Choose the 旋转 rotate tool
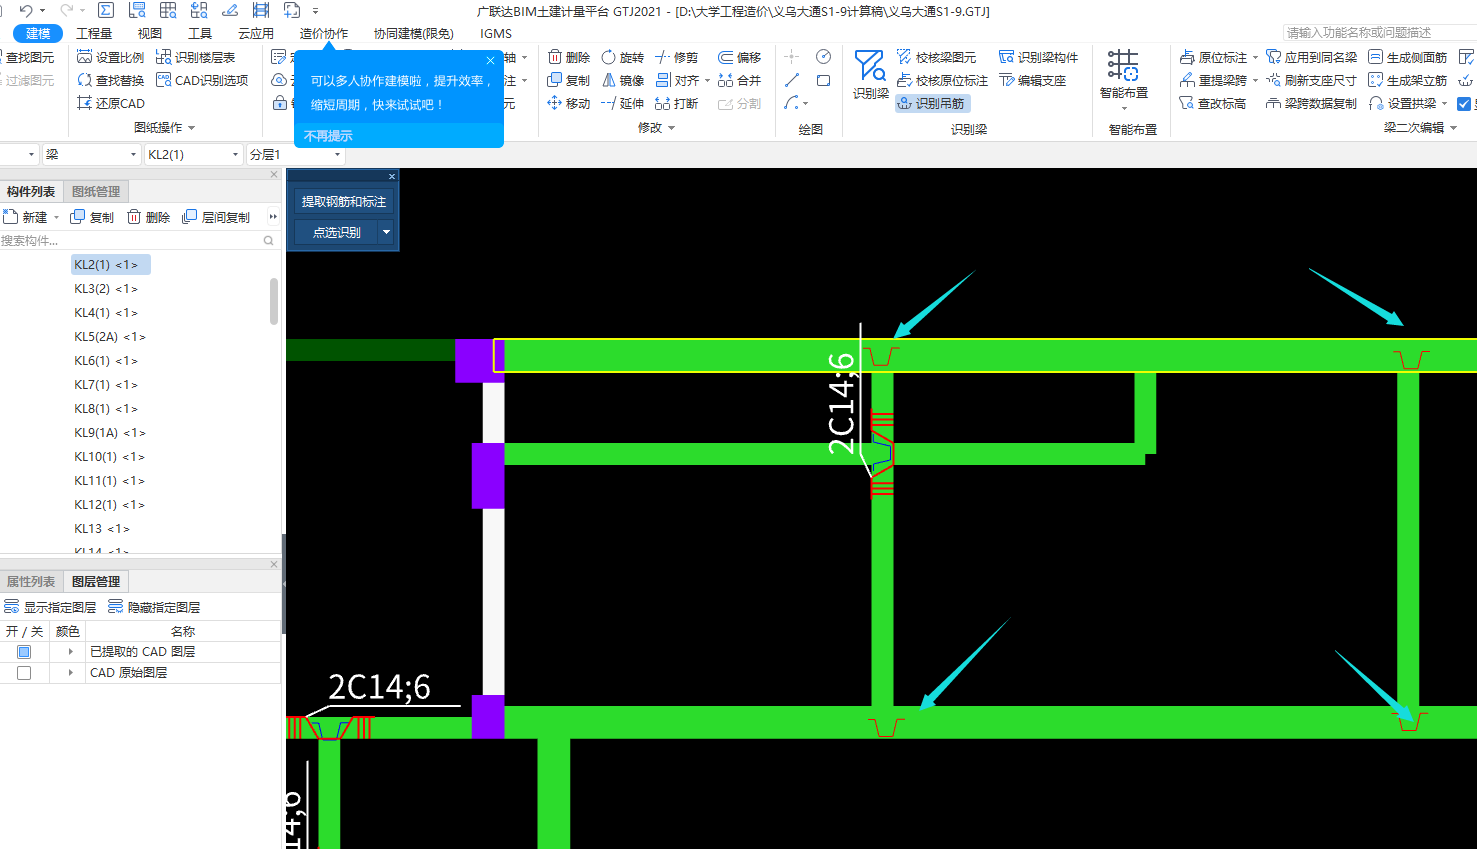Image resolution: width=1477 pixels, height=849 pixels. 622,57
